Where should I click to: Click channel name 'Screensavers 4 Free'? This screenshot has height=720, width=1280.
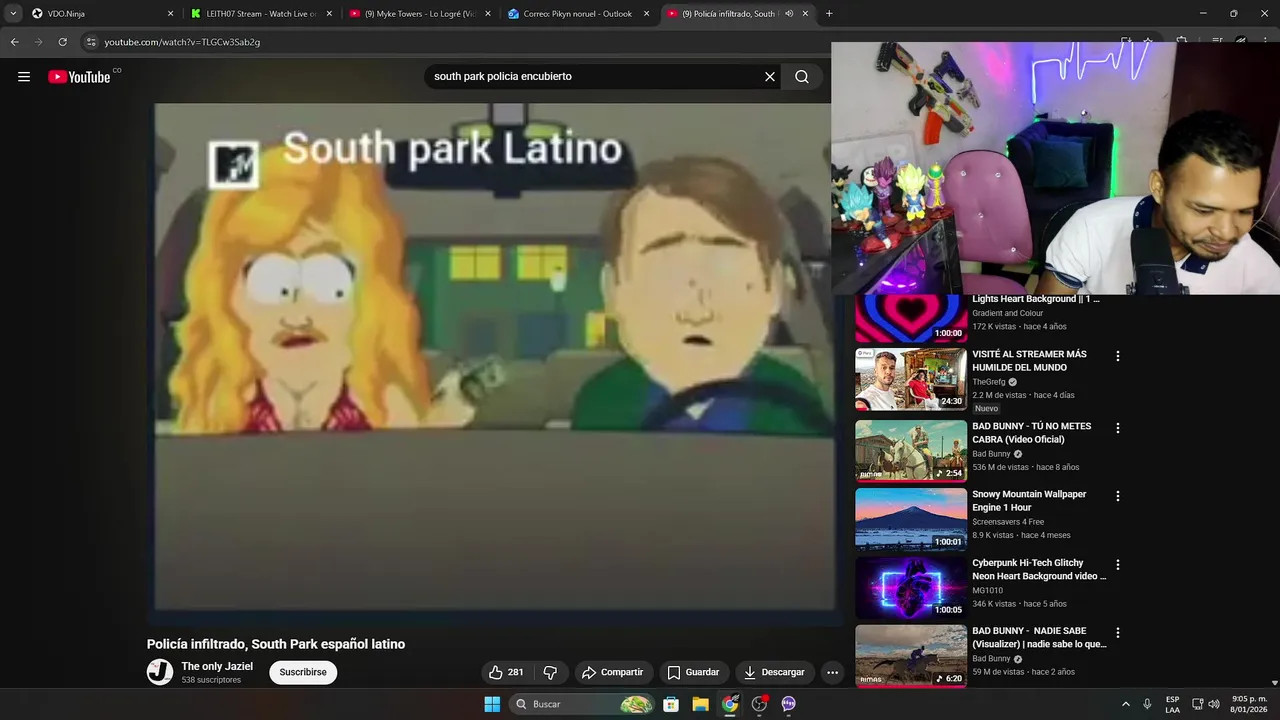tap(1008, 522)
